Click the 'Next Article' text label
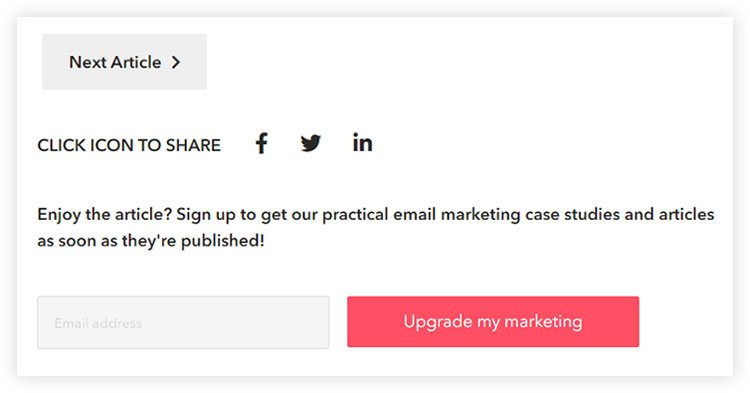Viewport: 750px width, 393px height. coord(115,62)
